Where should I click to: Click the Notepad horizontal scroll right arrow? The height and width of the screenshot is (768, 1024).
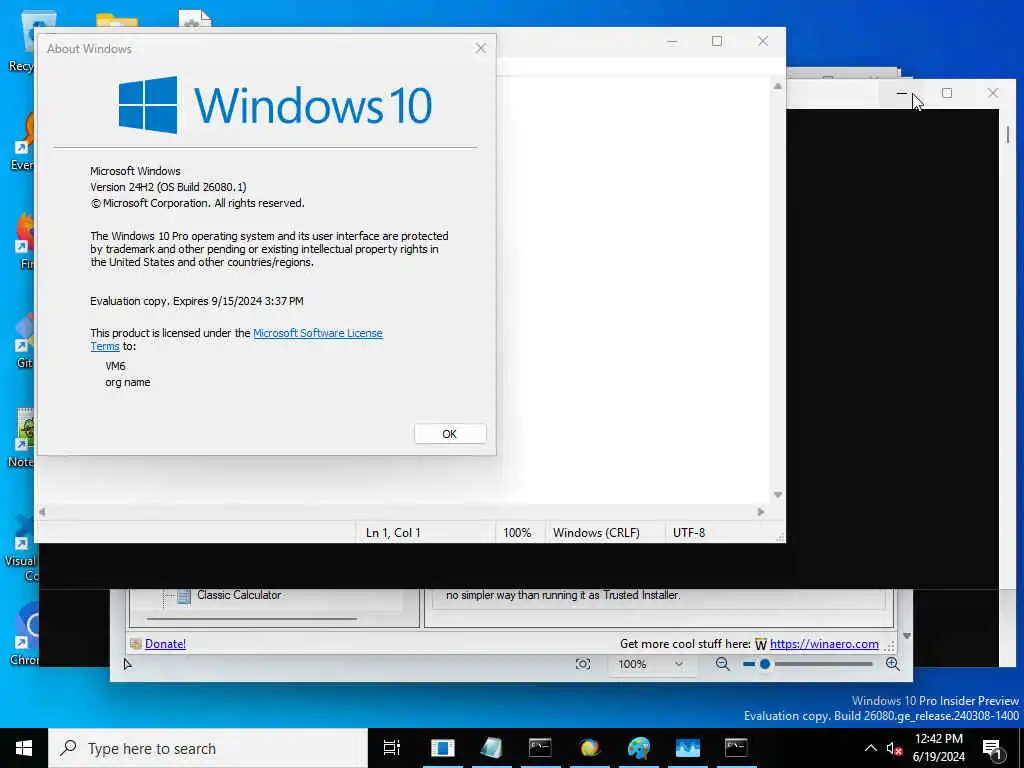[x=761, y=512]
